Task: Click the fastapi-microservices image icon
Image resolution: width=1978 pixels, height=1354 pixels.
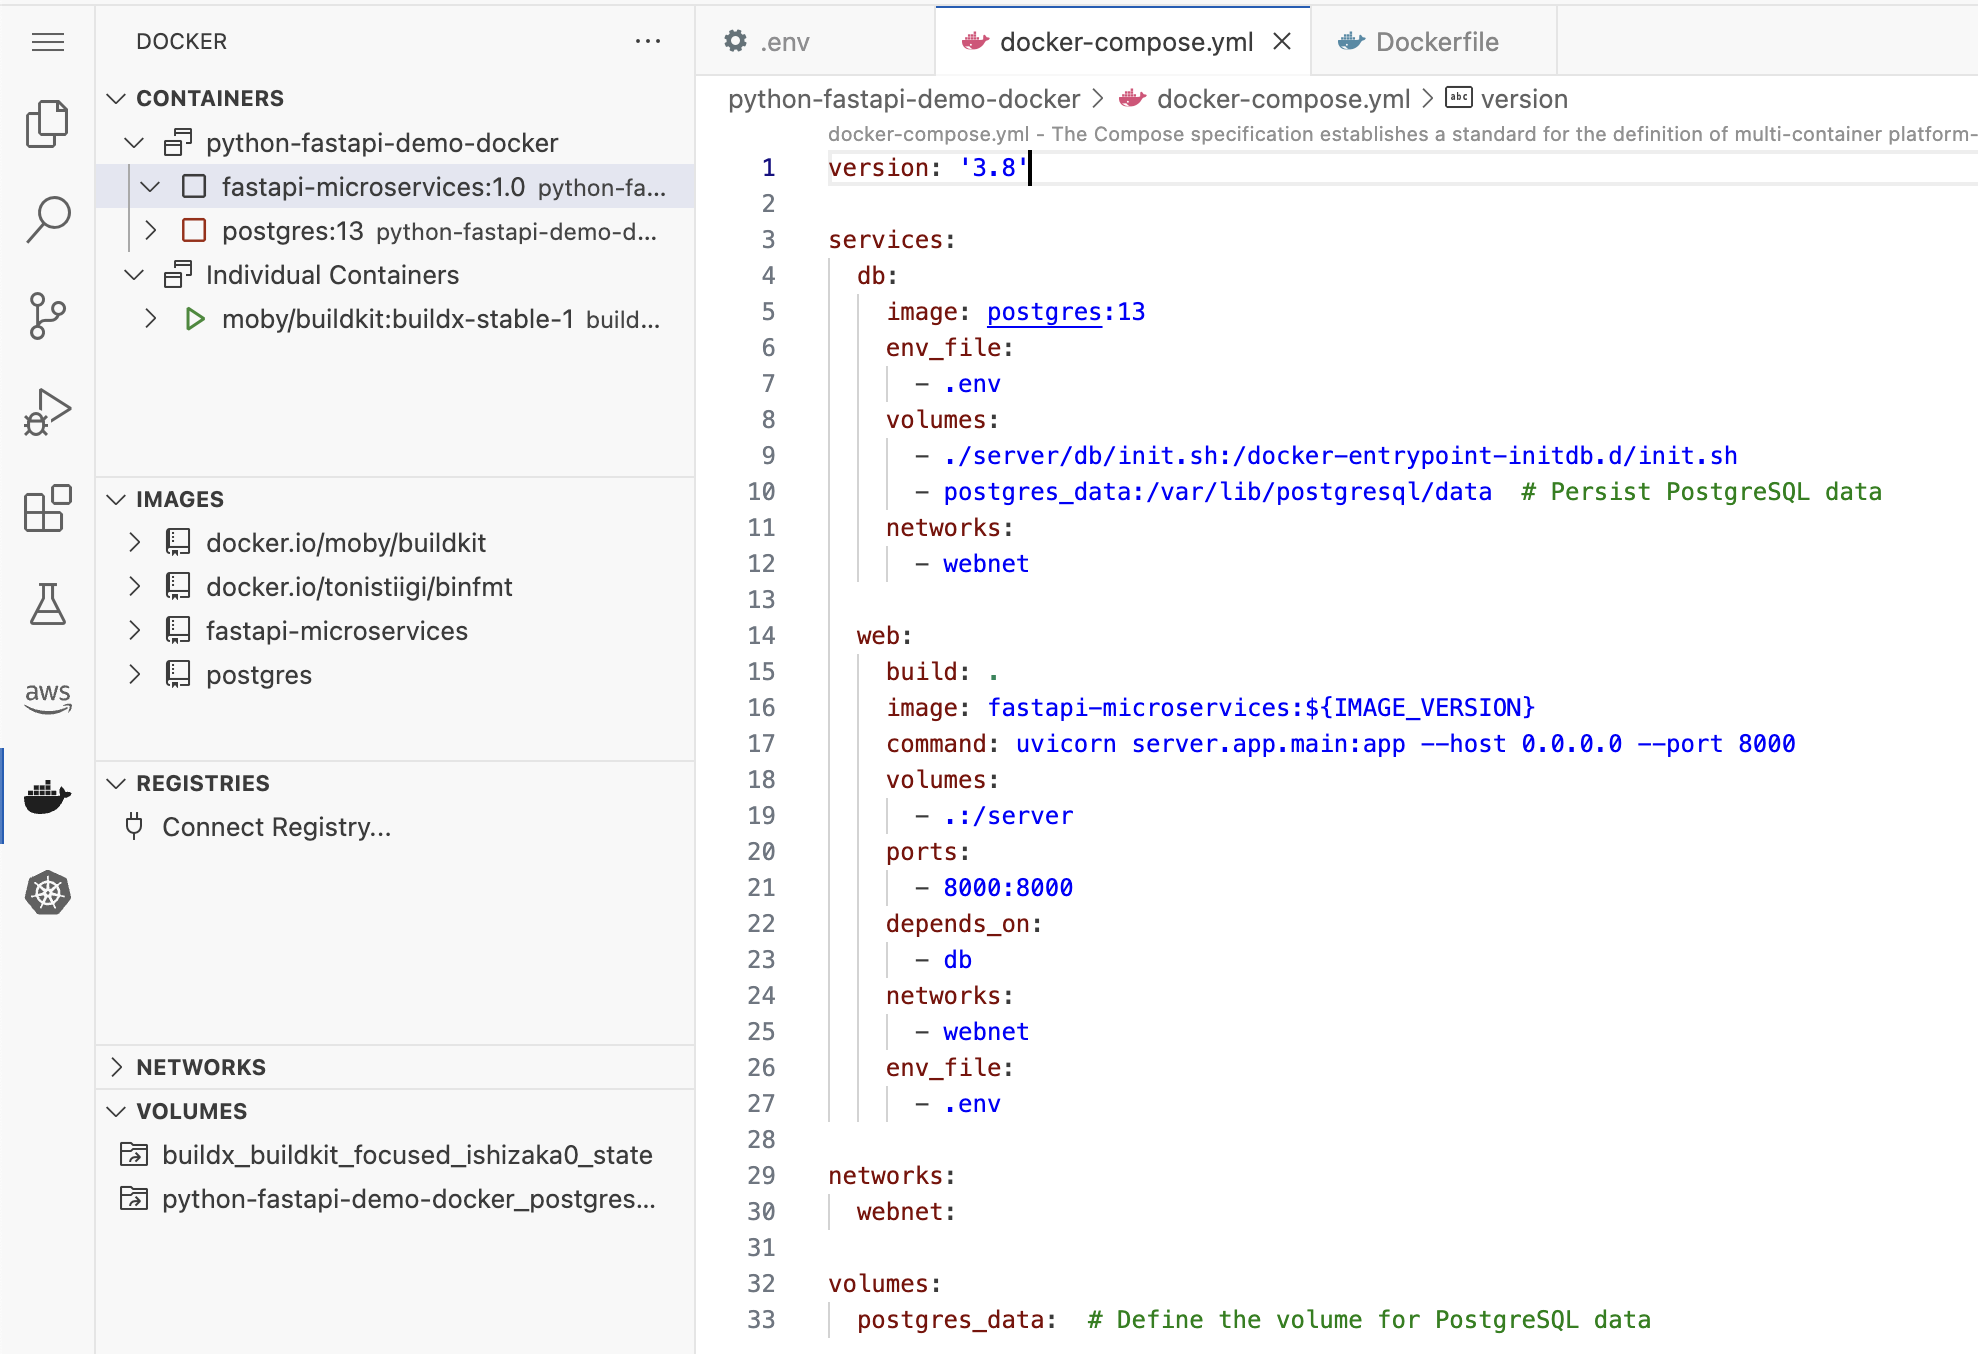Action: click(178, 631)
